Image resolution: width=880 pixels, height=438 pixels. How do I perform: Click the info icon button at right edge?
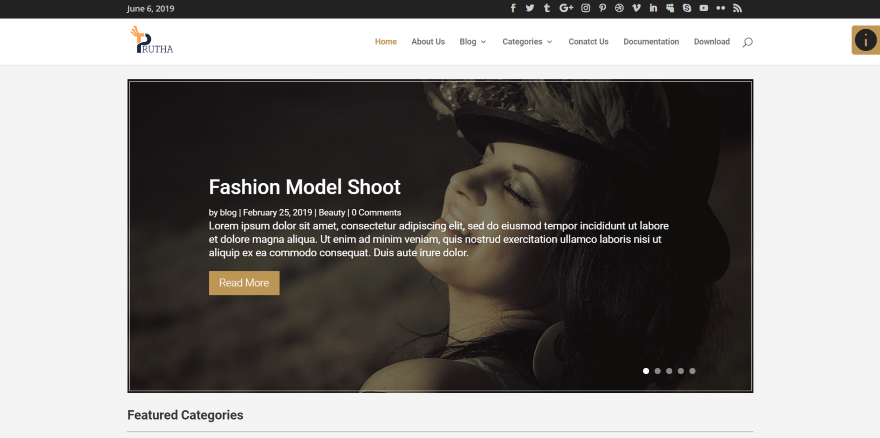(x=865, y=41)
